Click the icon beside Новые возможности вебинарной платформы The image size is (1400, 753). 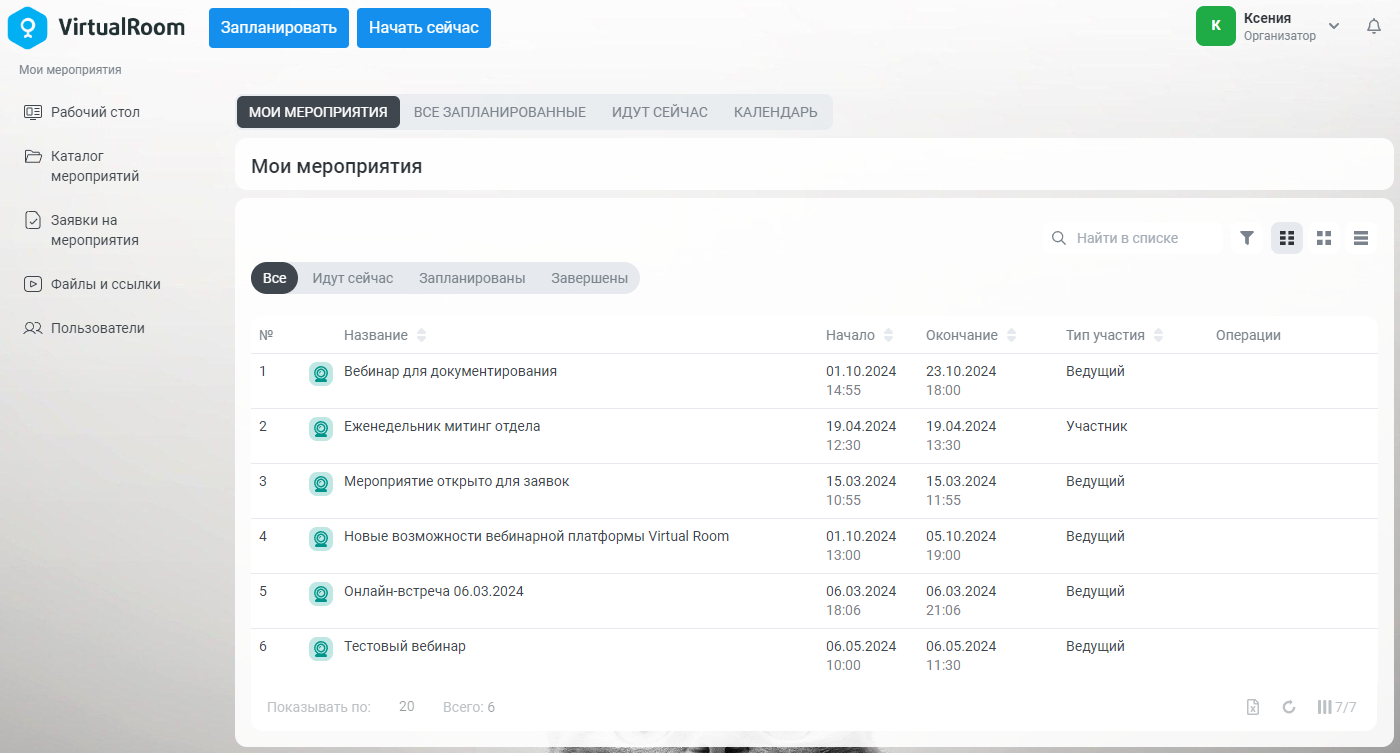point(321,539)
